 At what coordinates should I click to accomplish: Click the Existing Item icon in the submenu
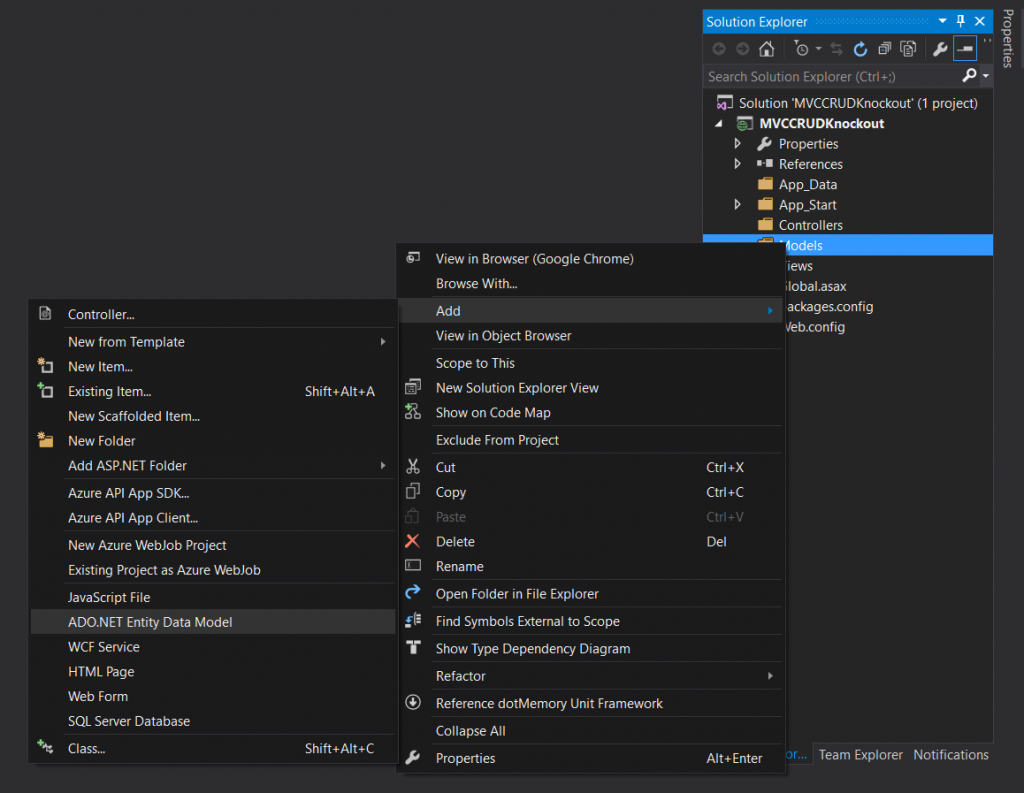tap(45, 391)
